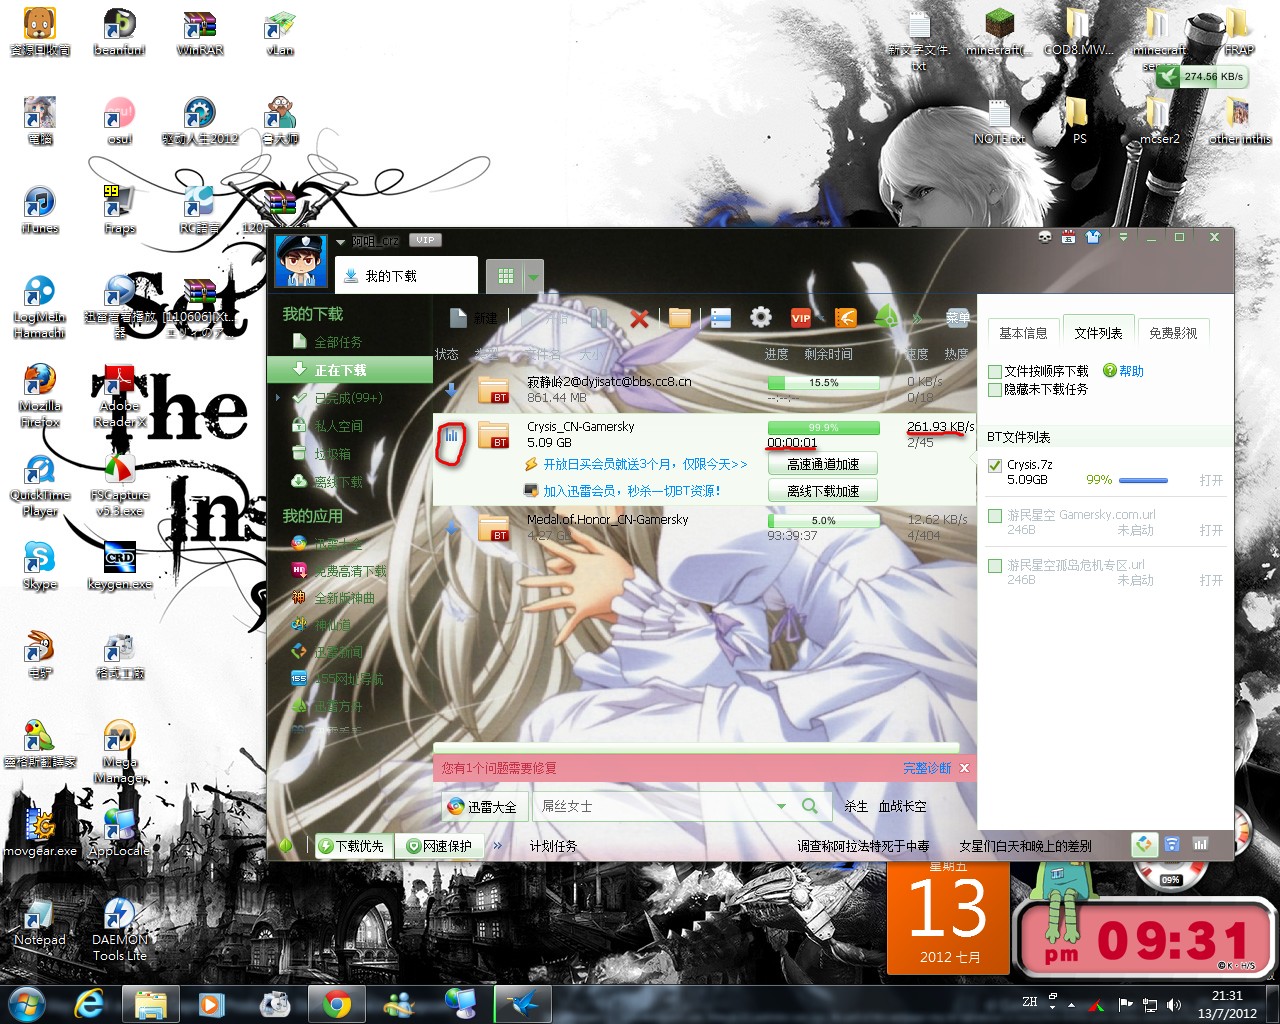Open the settings gear in Thunder toolbar
This screenshot has height=1024, width=1280.
(761, 318)
